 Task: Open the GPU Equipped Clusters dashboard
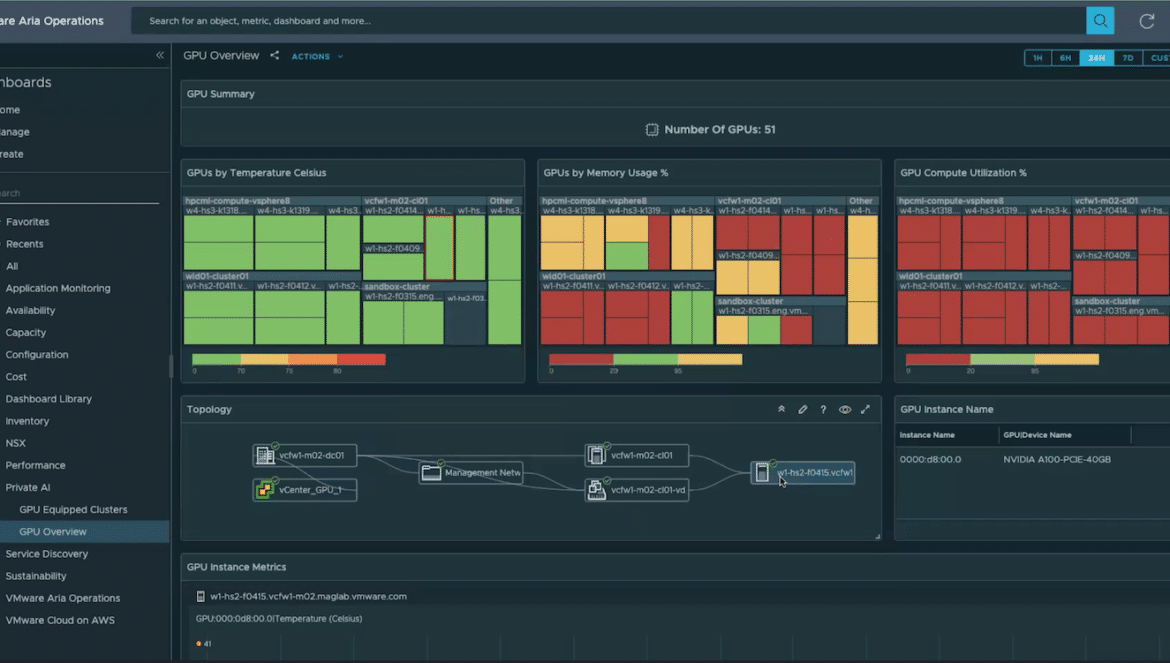click(x=73, y=509)
